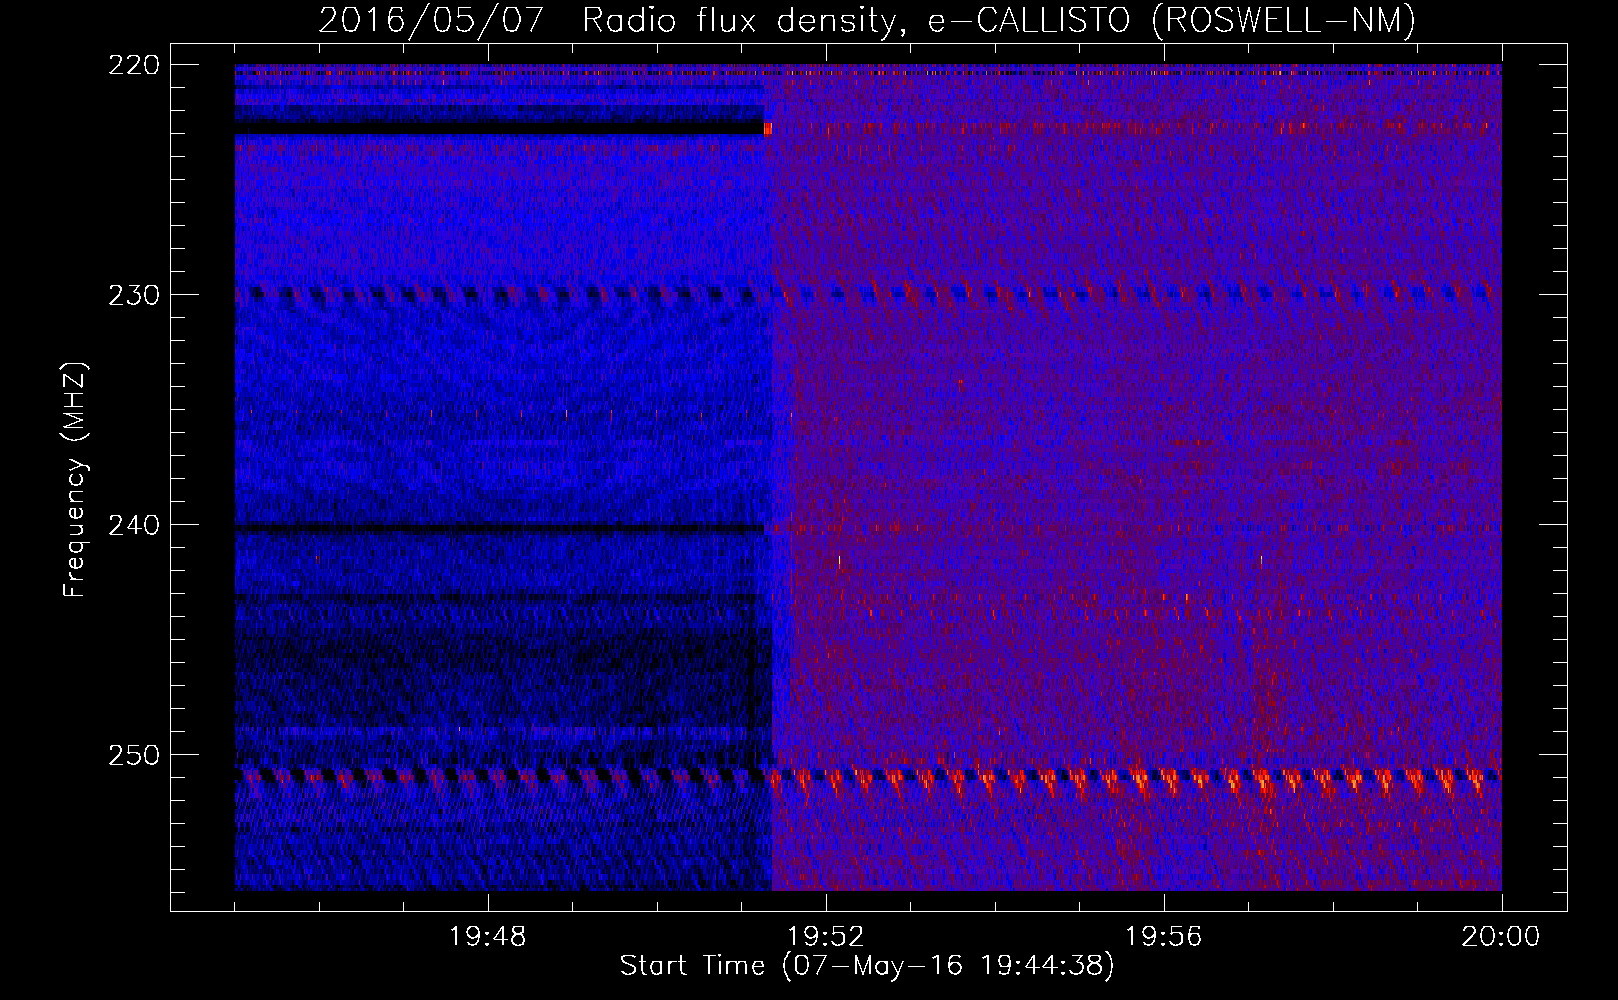Click the 20:00 time tick label
The height and width of the screenshot is (1000, 1618).
tap(1501, 937)
